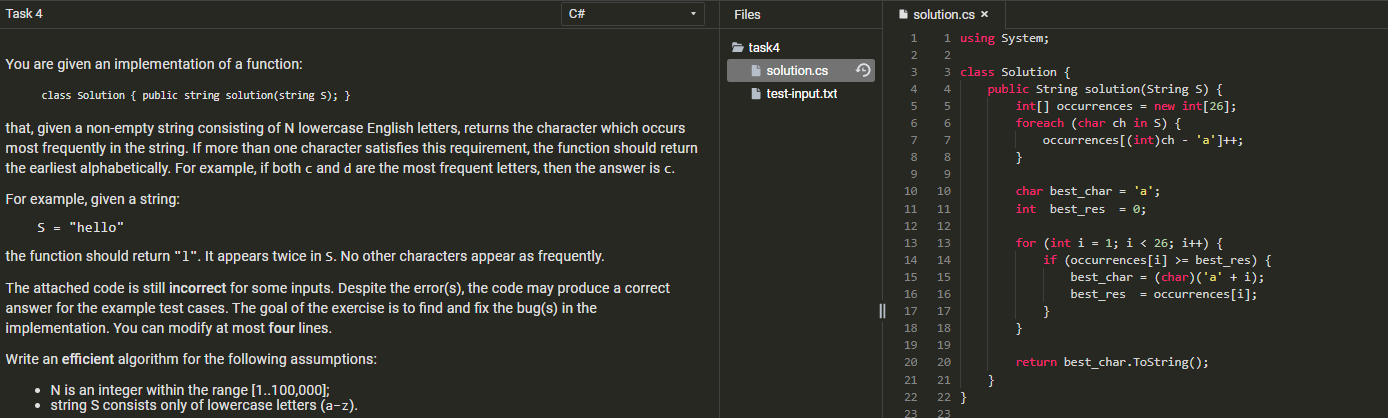This screenshot has width=1388, height=418.
Task: Click the solution.cs file icon in tree
Action: tap(758, 71)
